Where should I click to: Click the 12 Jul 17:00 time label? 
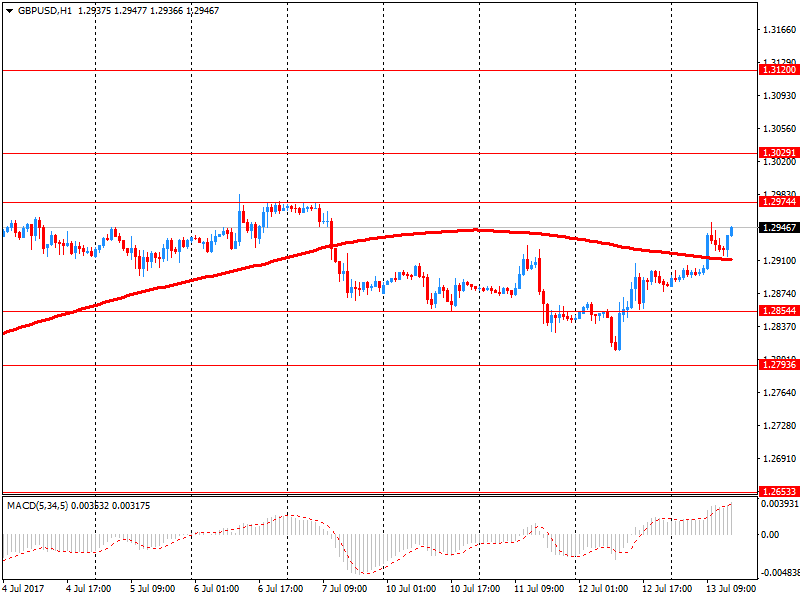667,589
